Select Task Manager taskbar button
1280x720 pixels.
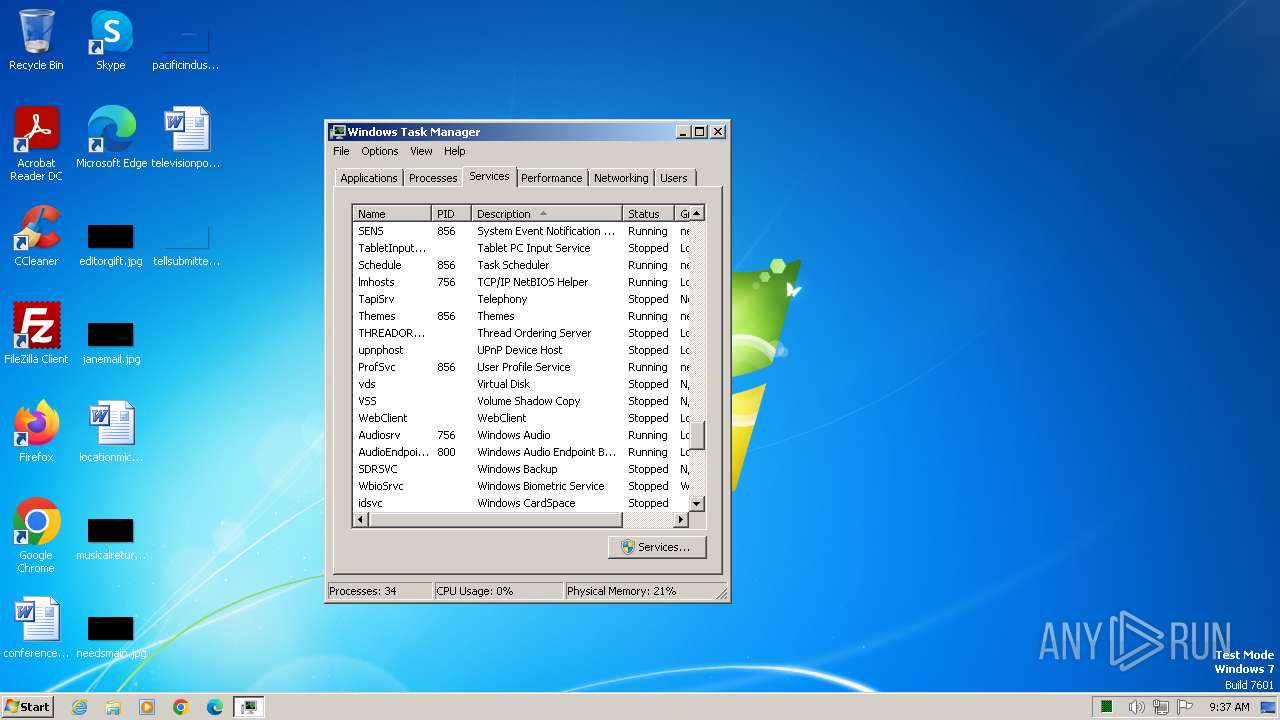click(249, 707)
